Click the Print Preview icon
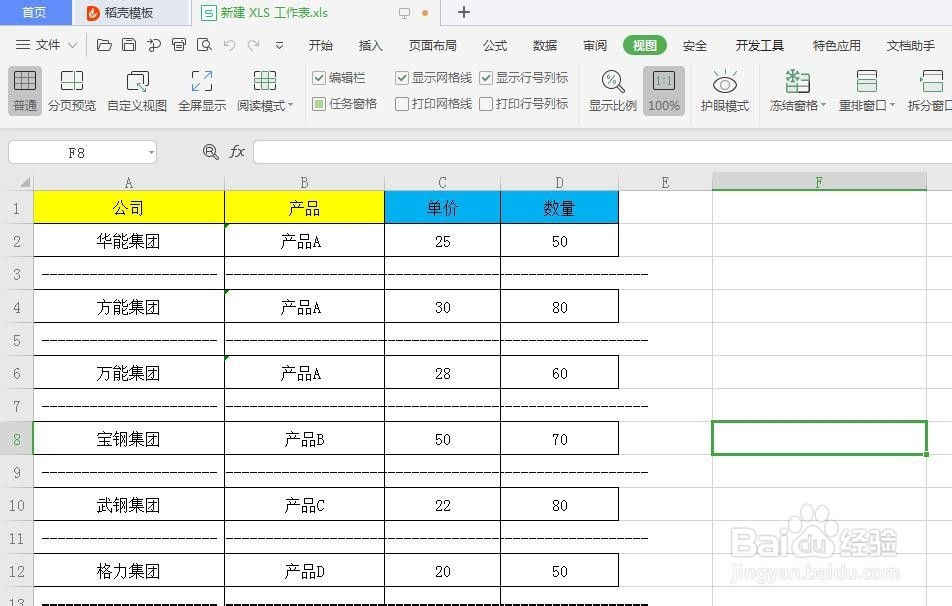952x606 pixels. [204, 45]
